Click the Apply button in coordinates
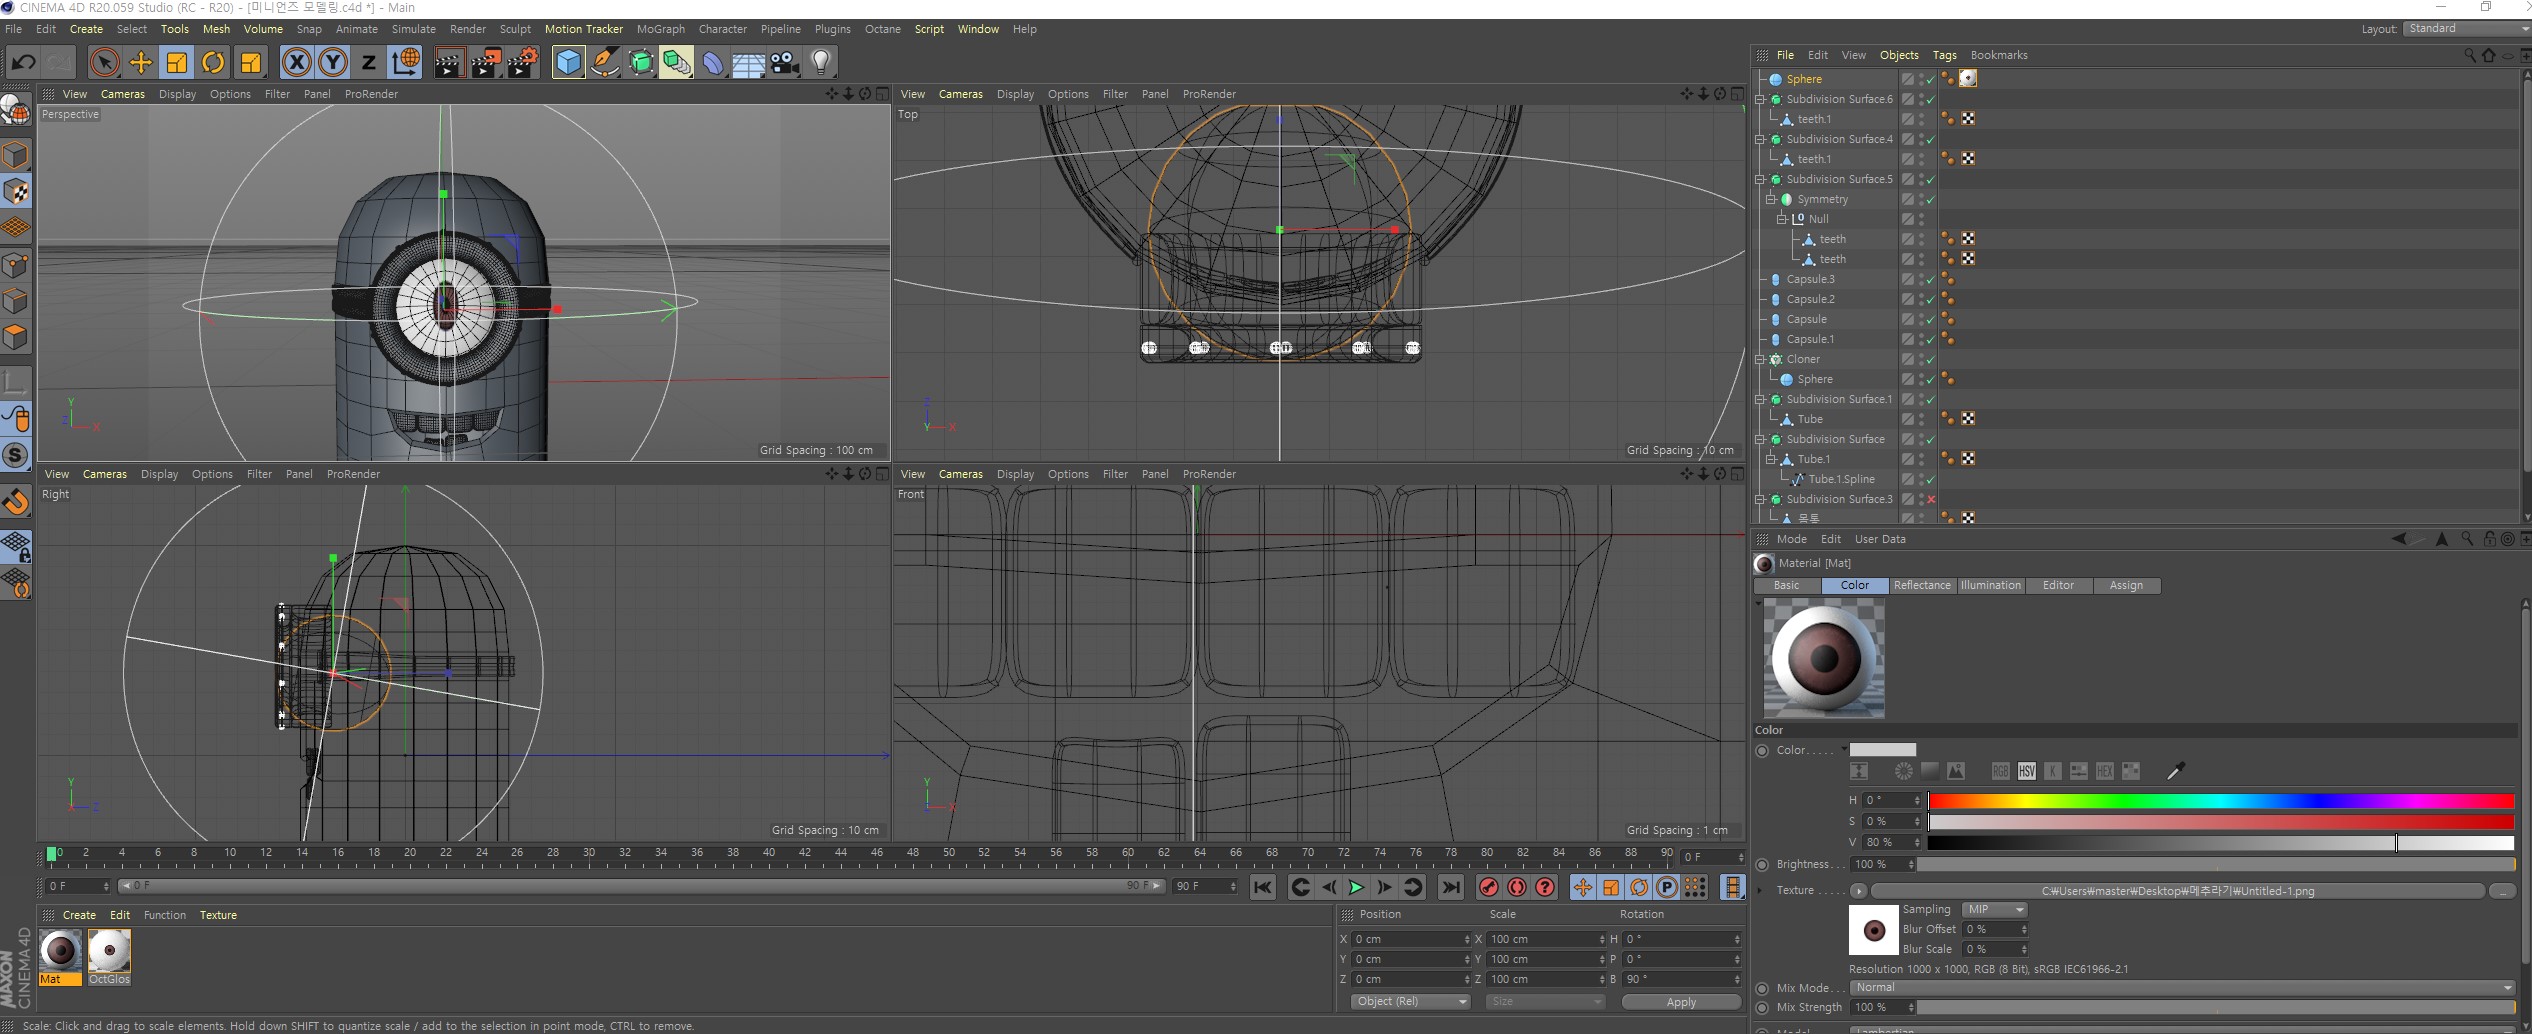The height and width of the screenshot is (1034, 2532). point(1680,1002)
